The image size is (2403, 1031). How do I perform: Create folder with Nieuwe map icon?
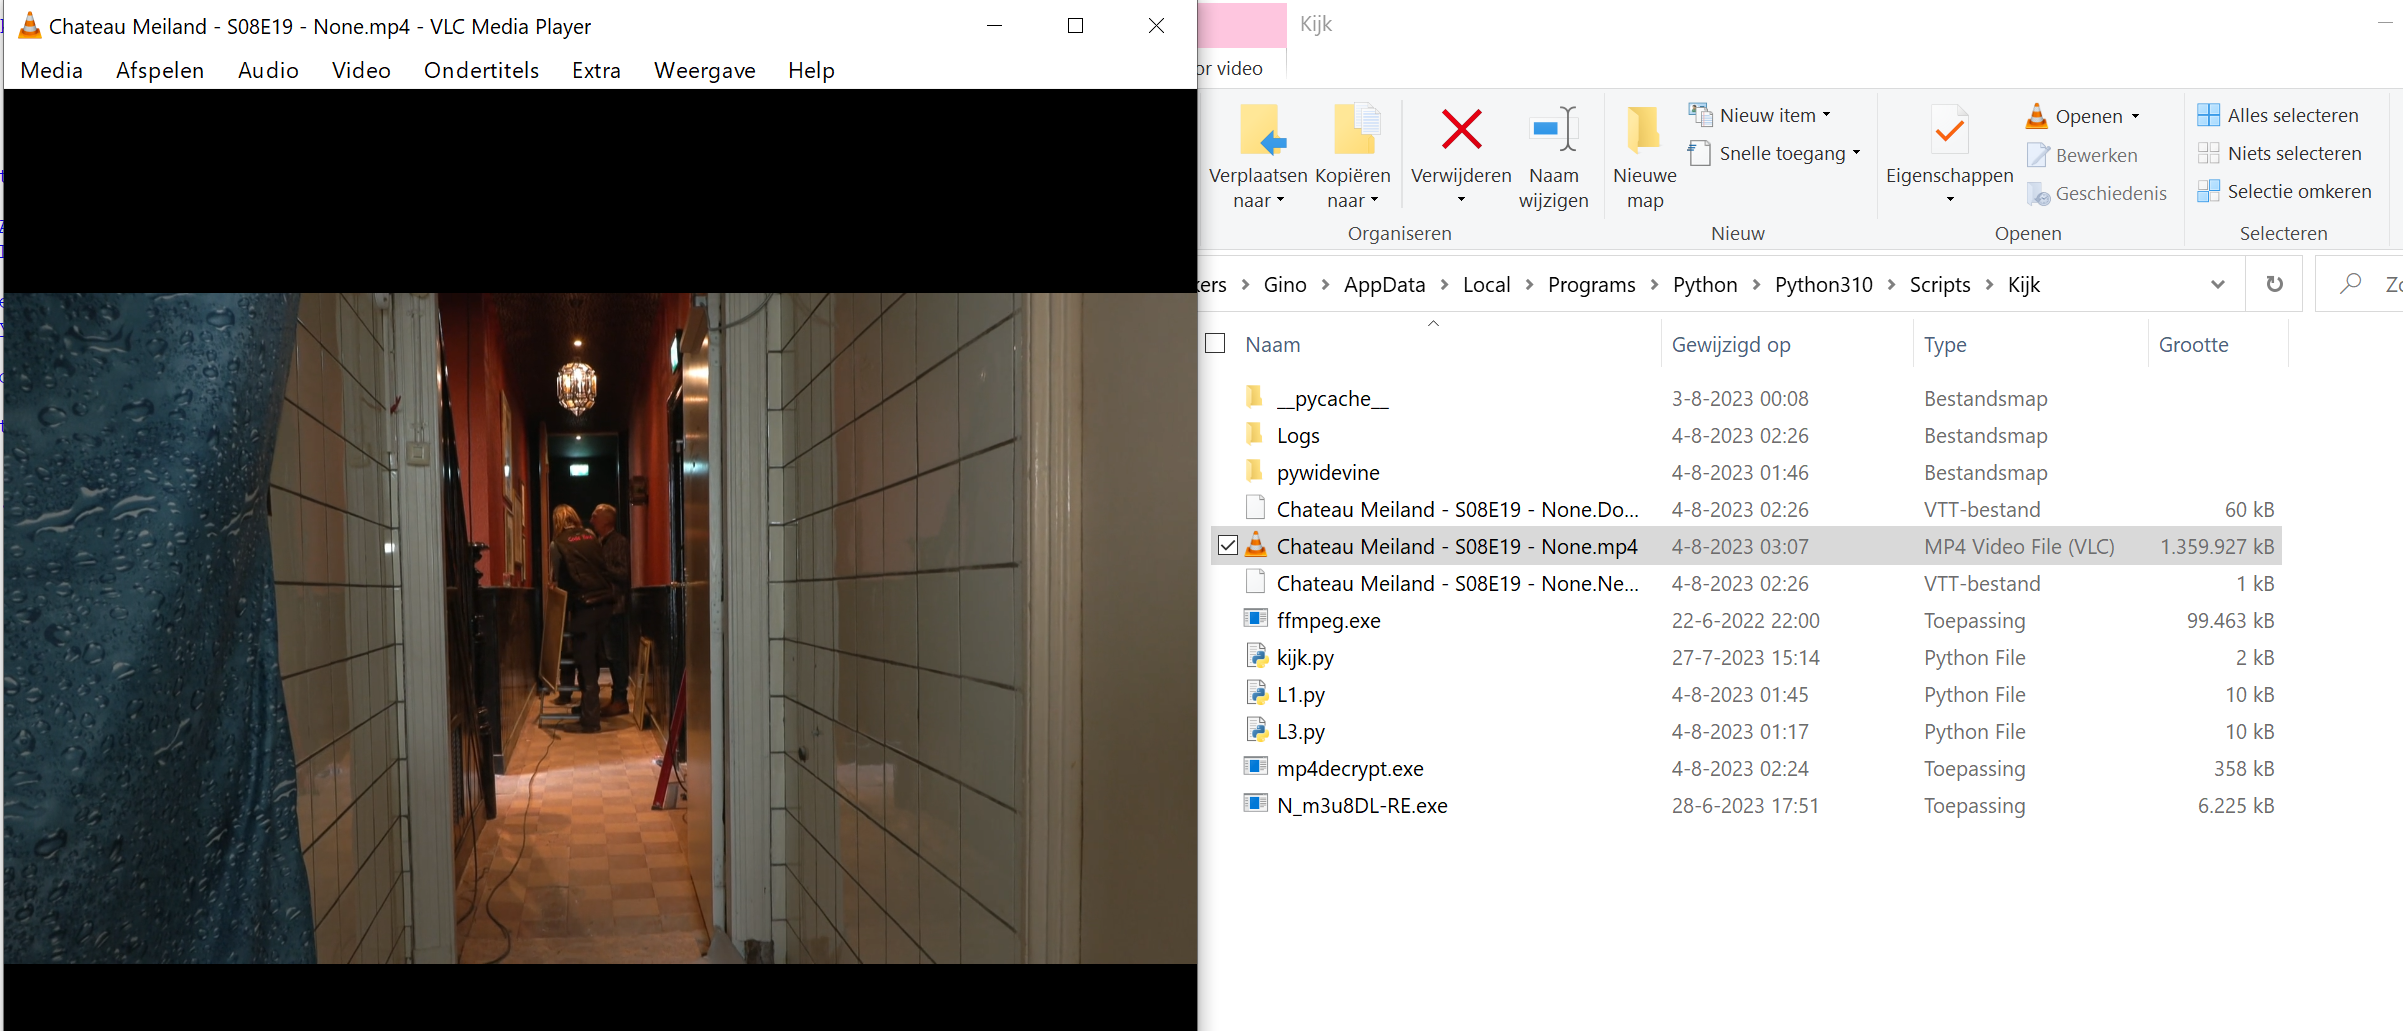click(x=1643, y=131)
